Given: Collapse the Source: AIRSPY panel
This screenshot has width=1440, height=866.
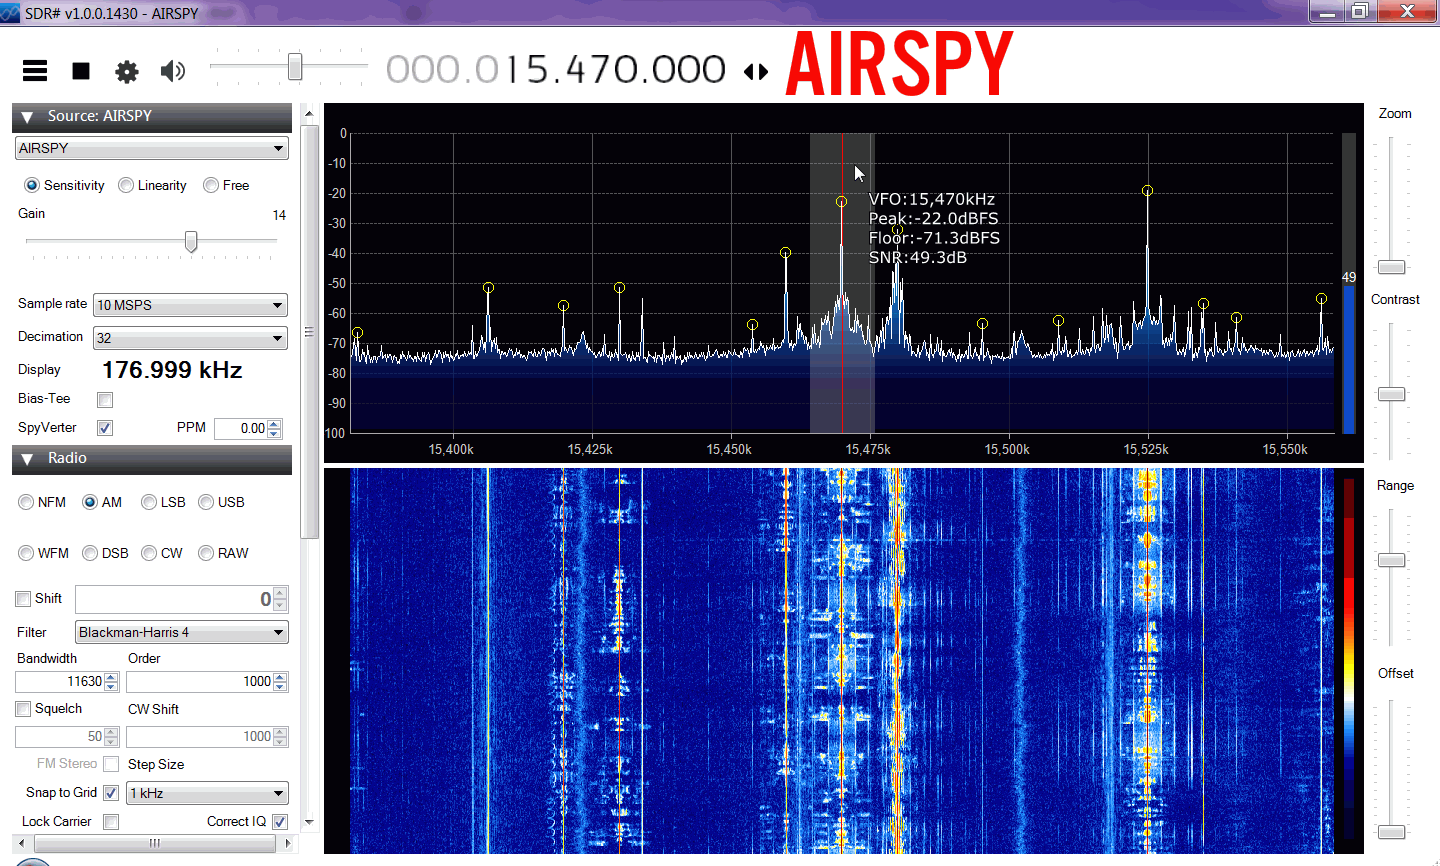Looking at the screenshot, I should (27, 117).
